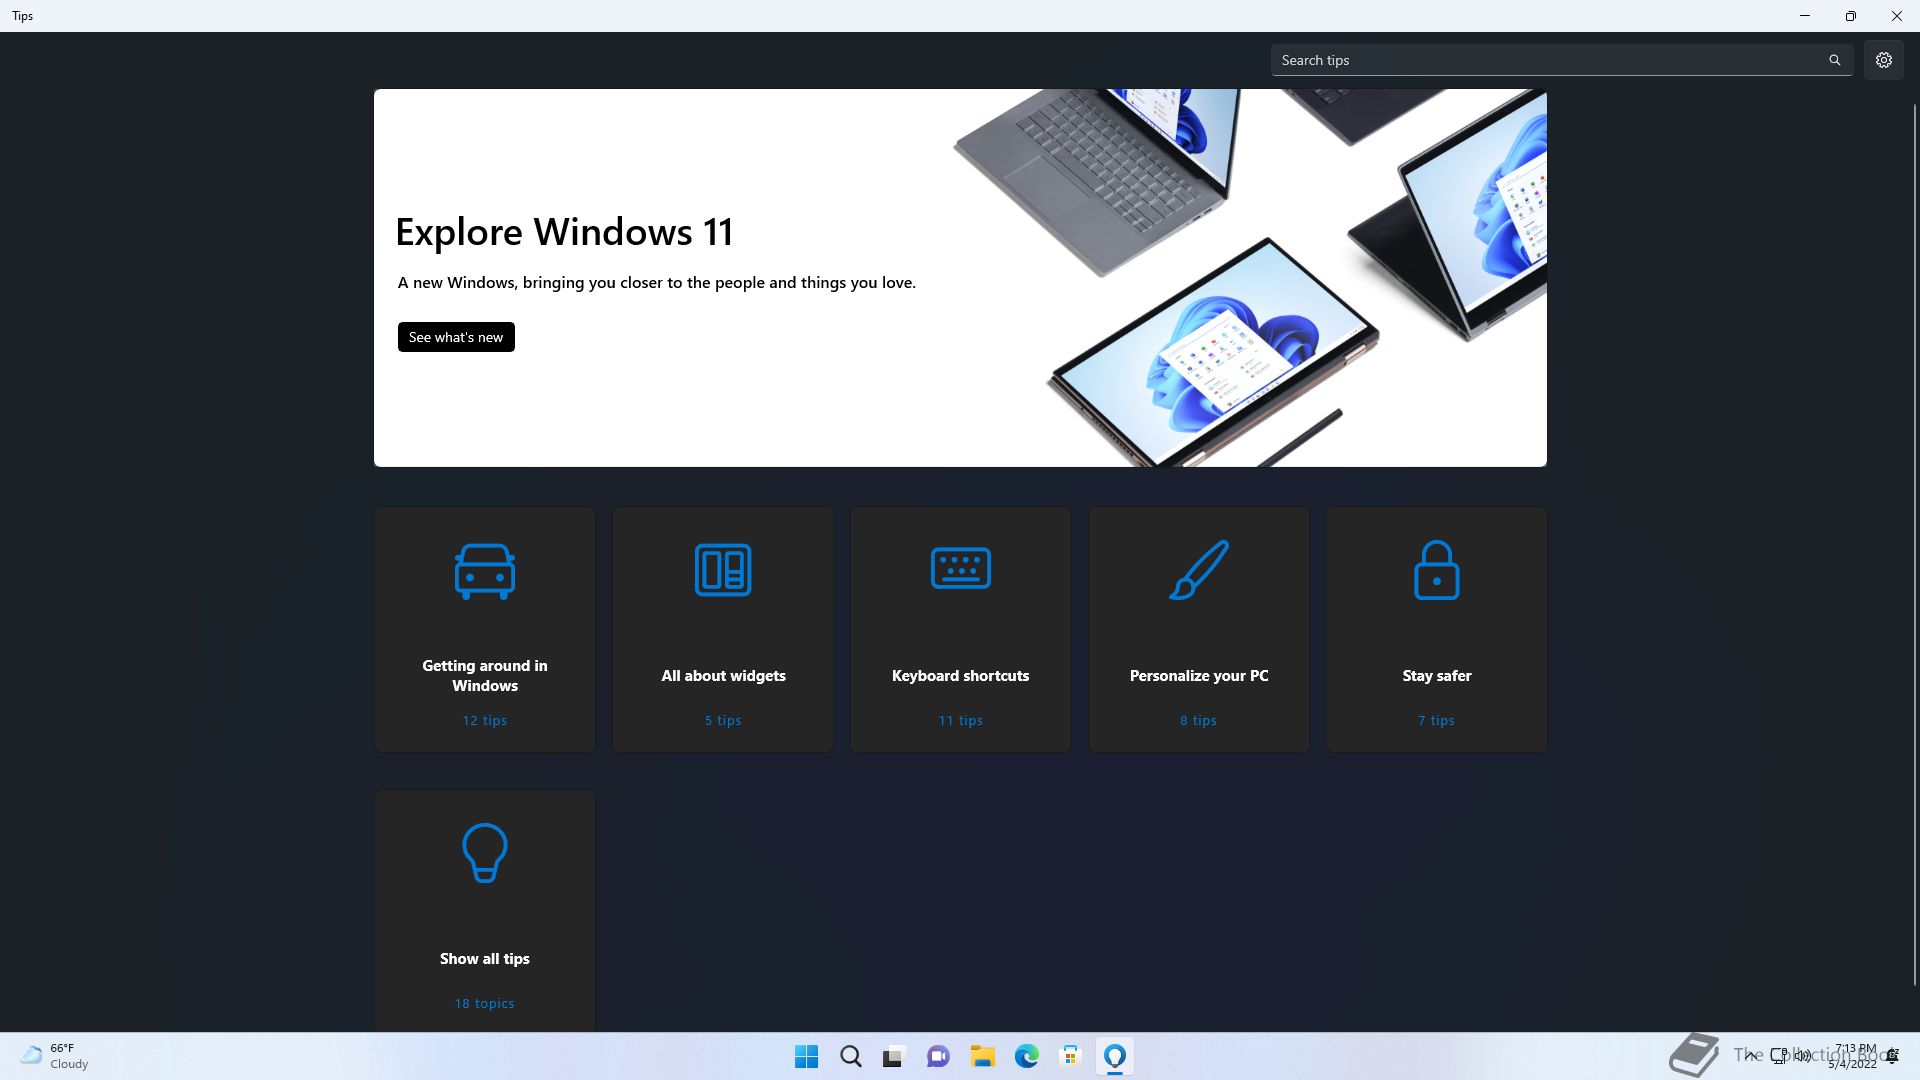
Task: Click the vertical scrollbar of the Tips window
Action: 1915,544
